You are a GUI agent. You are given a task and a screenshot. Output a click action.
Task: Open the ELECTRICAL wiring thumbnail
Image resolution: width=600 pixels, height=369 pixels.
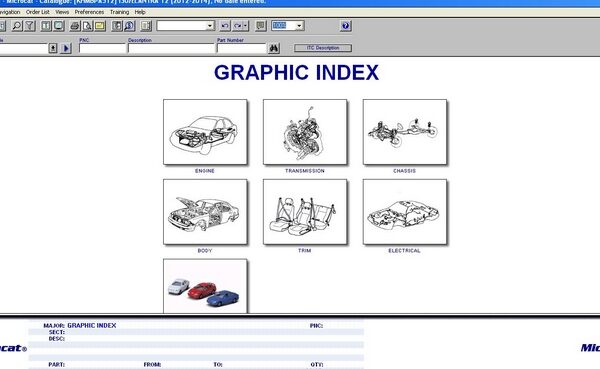coord(405,212)
